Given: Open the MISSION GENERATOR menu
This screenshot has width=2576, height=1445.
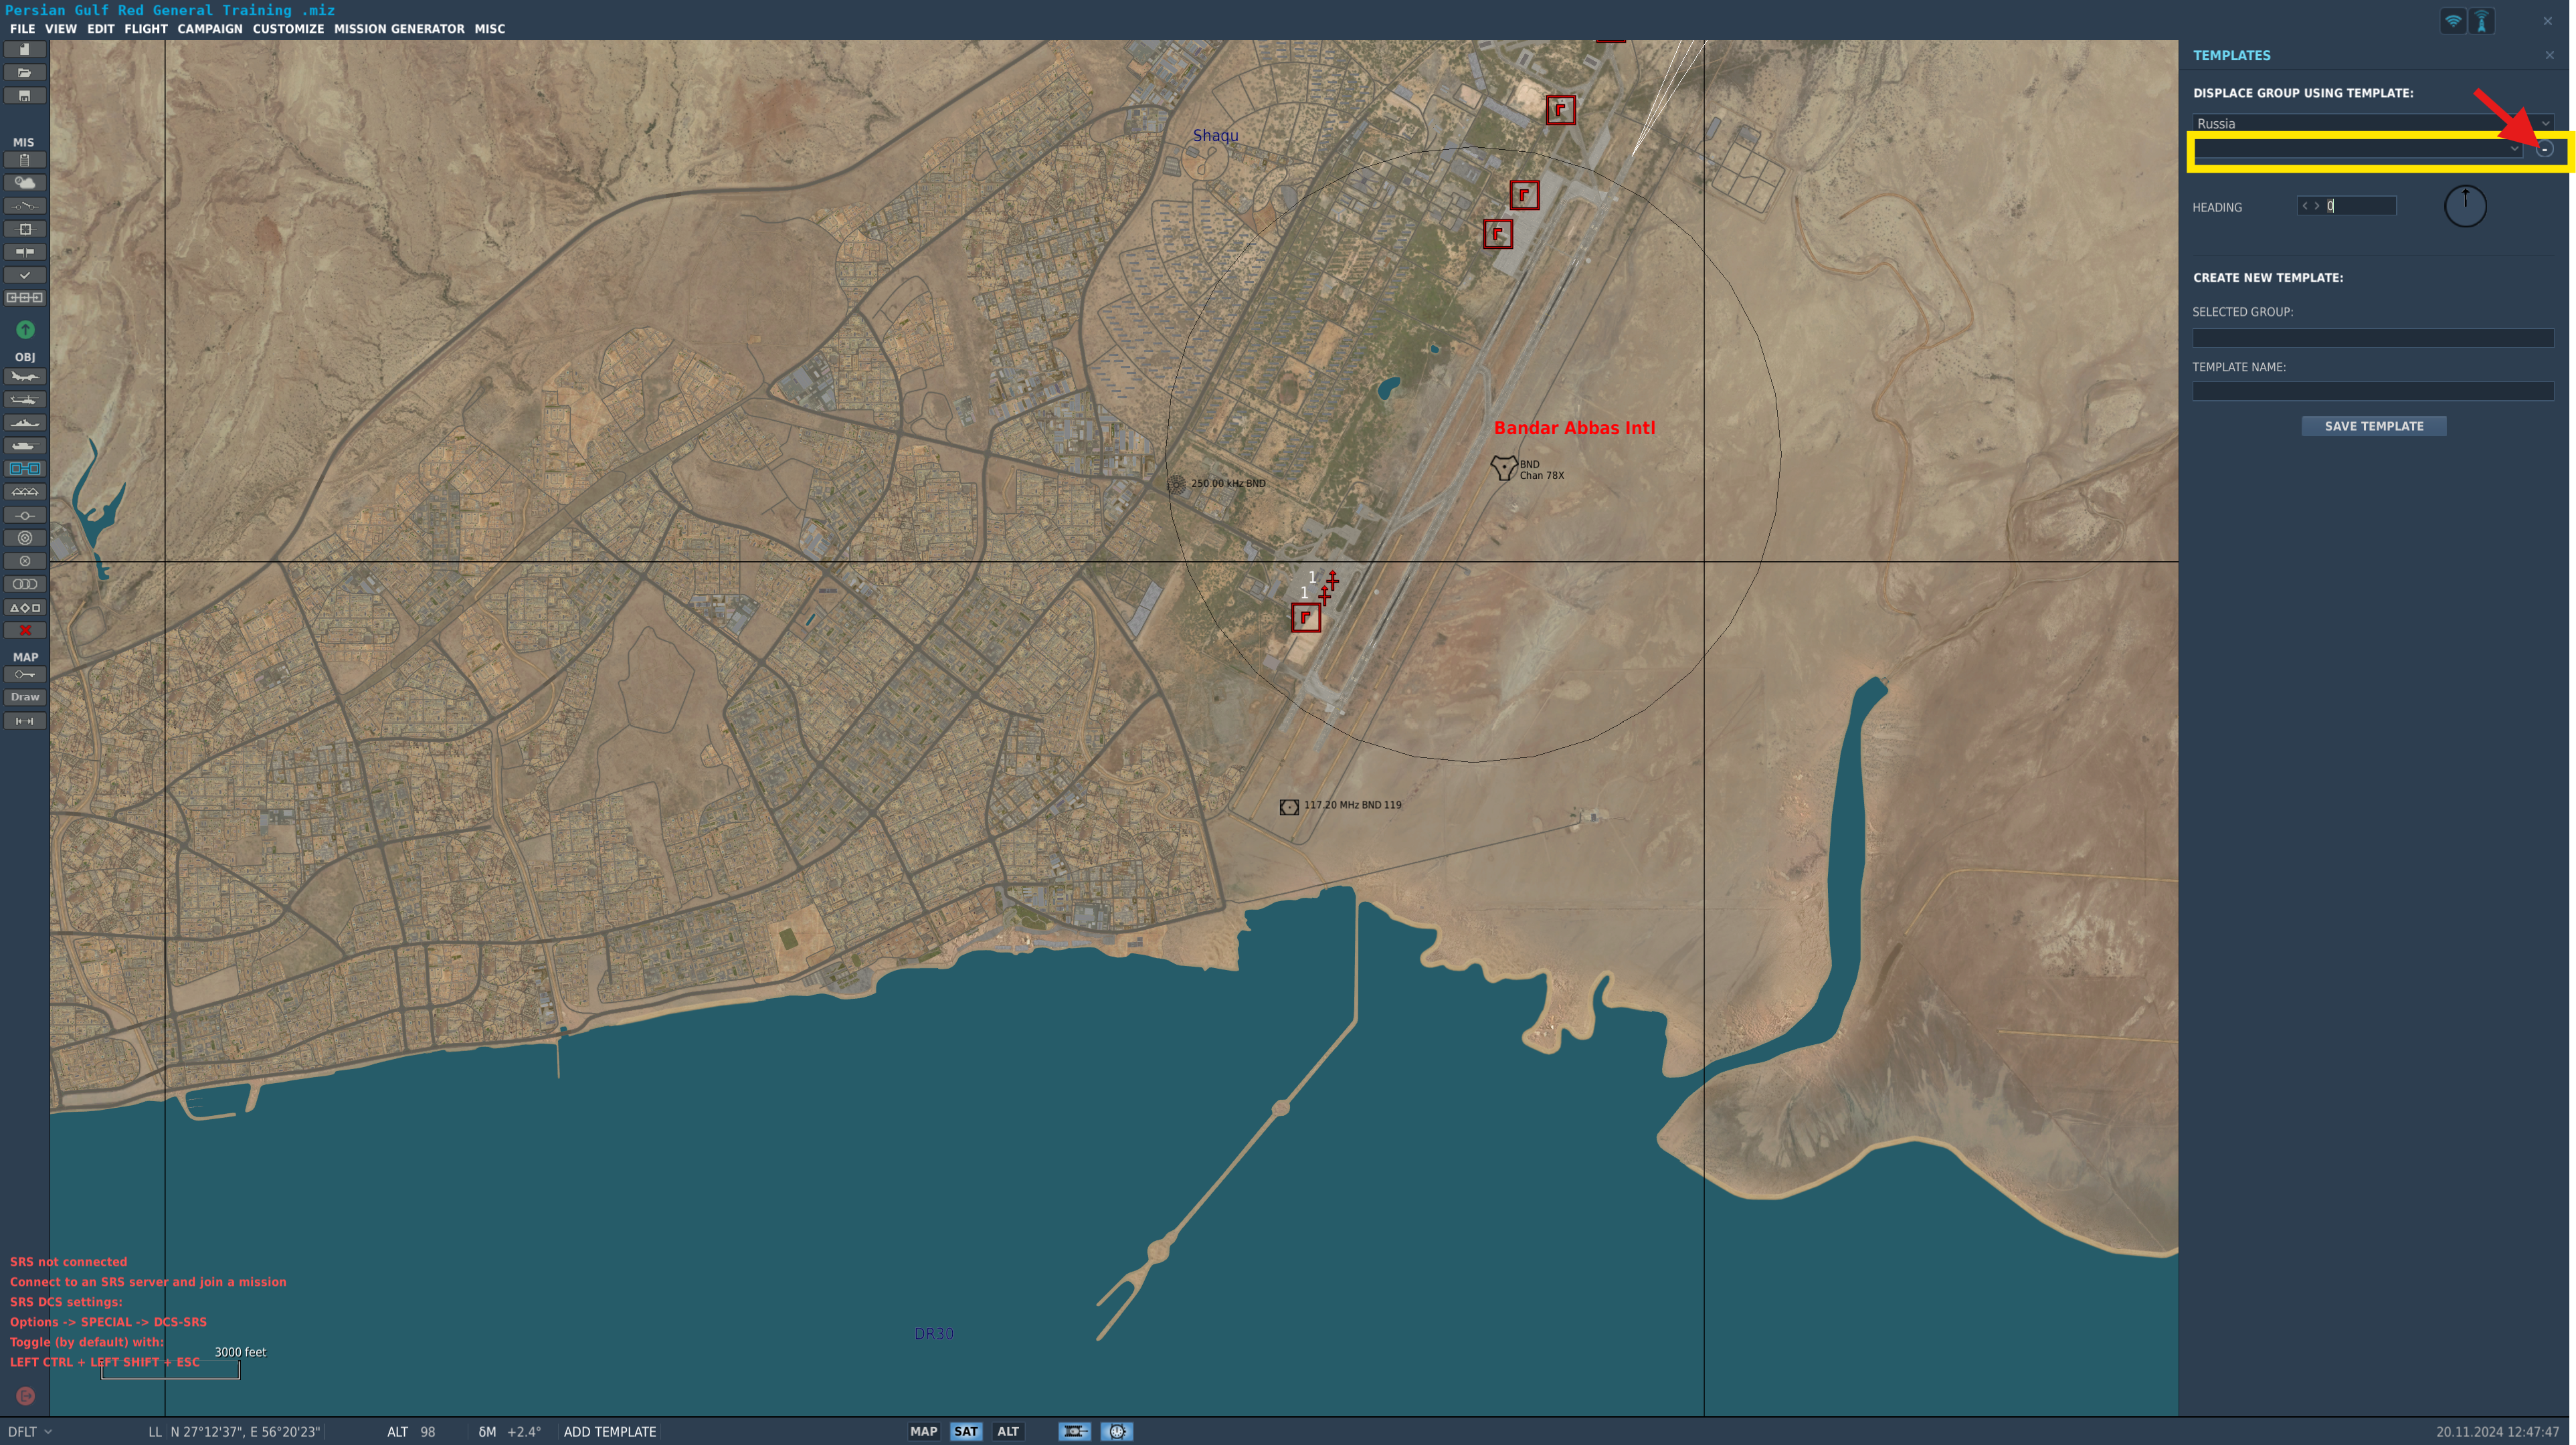Looking at the screenshot, I should [399, 29].
